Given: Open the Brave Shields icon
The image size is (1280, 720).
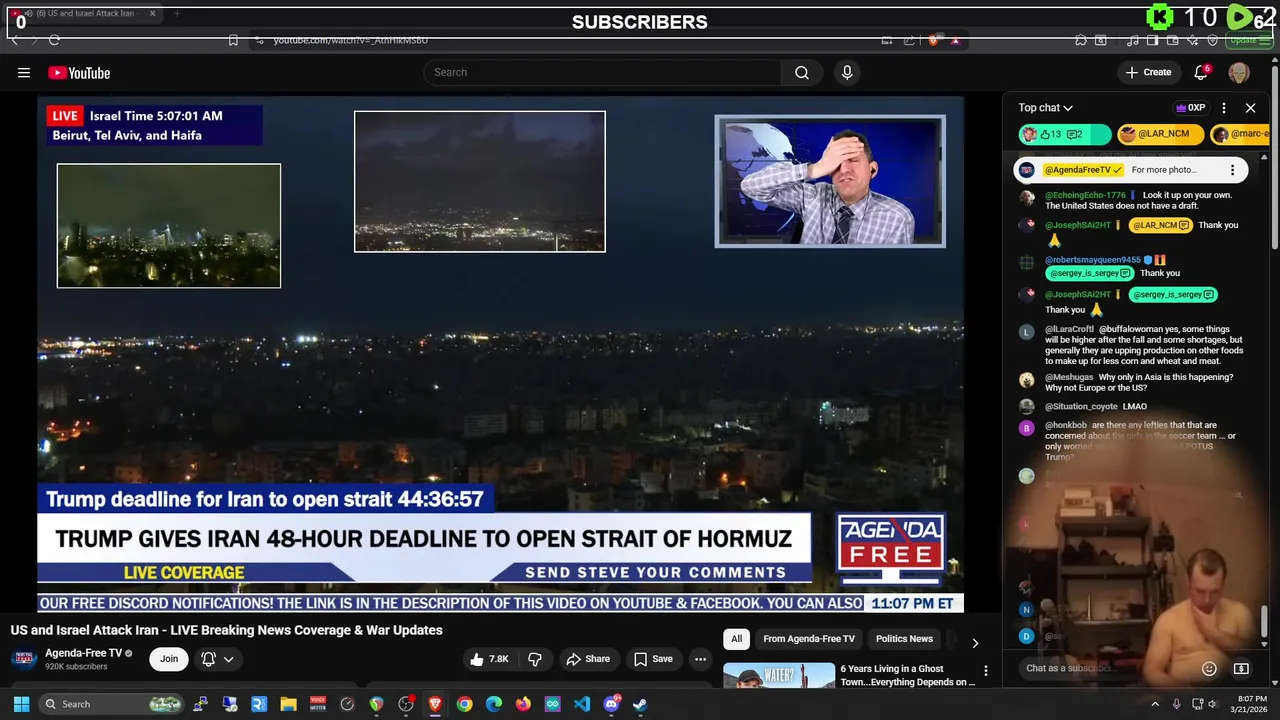Looking at the screenshot, I should tap(933, 40).
